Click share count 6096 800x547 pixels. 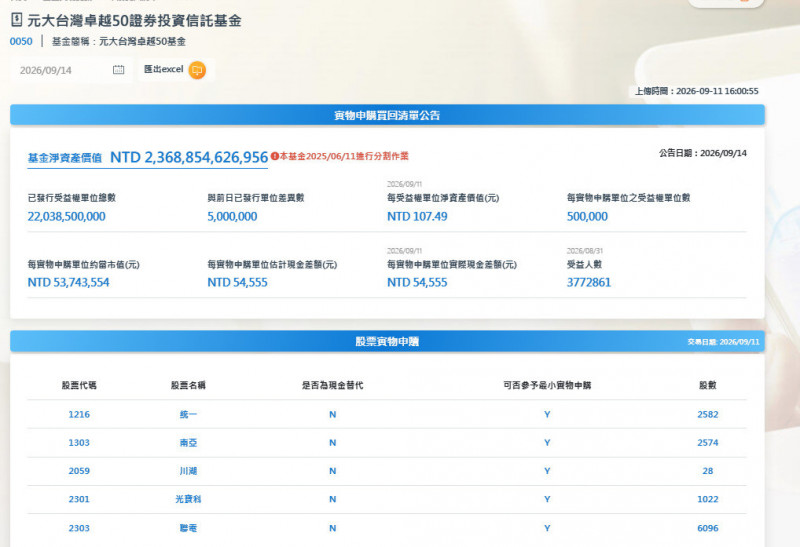(x=708, y=528)
